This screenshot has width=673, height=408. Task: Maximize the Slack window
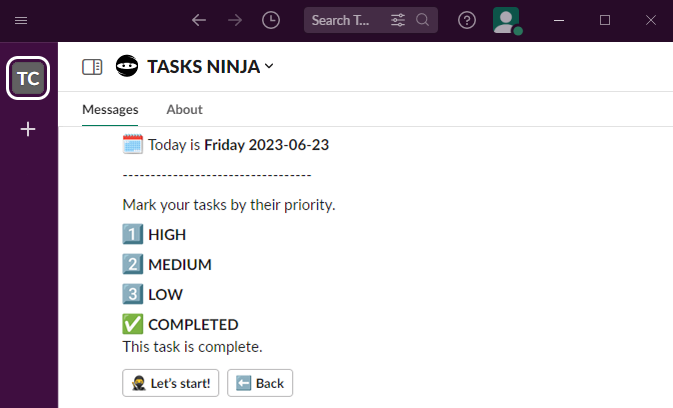pos(605,20)
